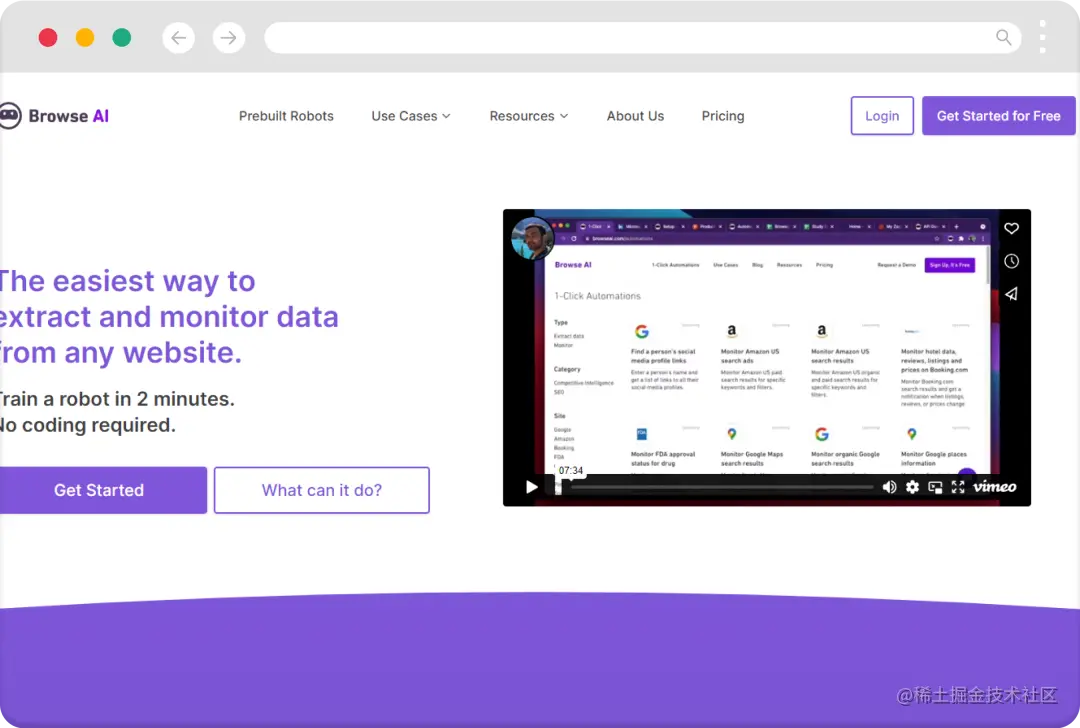Click the What can it do? button

pyautogui.click(x=322, y=490)
